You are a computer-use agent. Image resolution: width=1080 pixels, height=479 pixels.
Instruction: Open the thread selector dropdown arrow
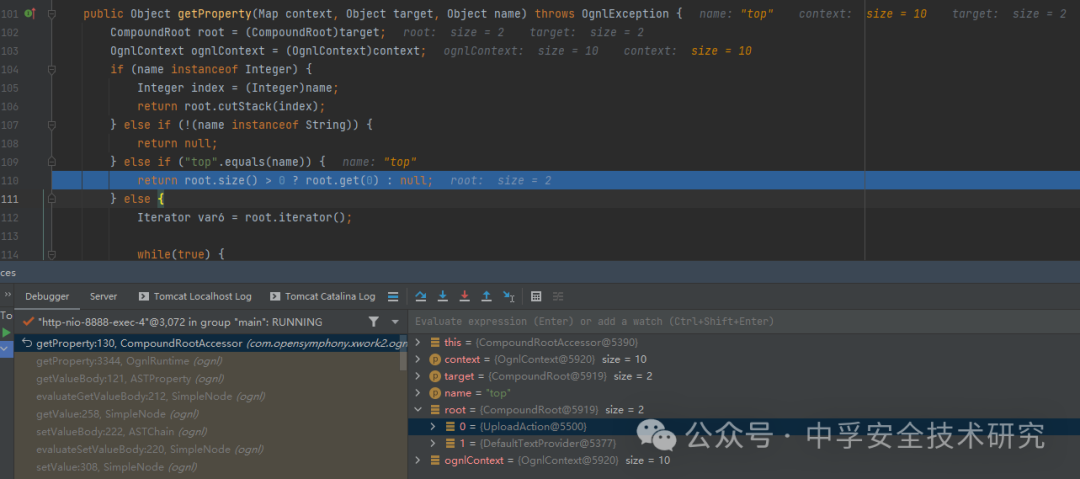pyautogui.click(x=395, y=322)
